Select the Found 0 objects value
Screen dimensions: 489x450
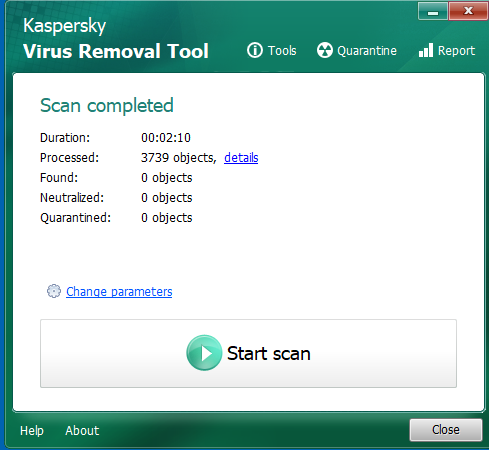(x=167, y=178)
